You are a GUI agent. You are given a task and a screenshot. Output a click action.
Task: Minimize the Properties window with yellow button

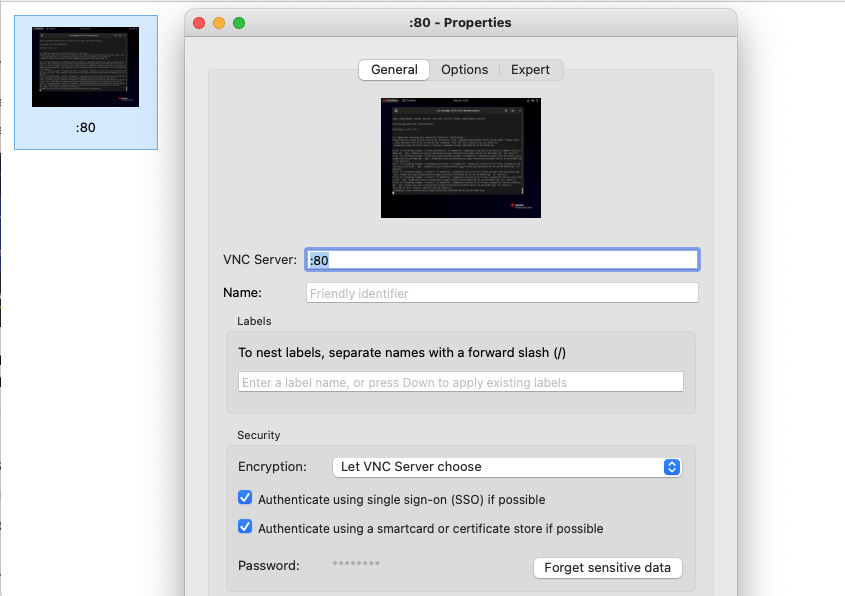(x=219, y=23)
